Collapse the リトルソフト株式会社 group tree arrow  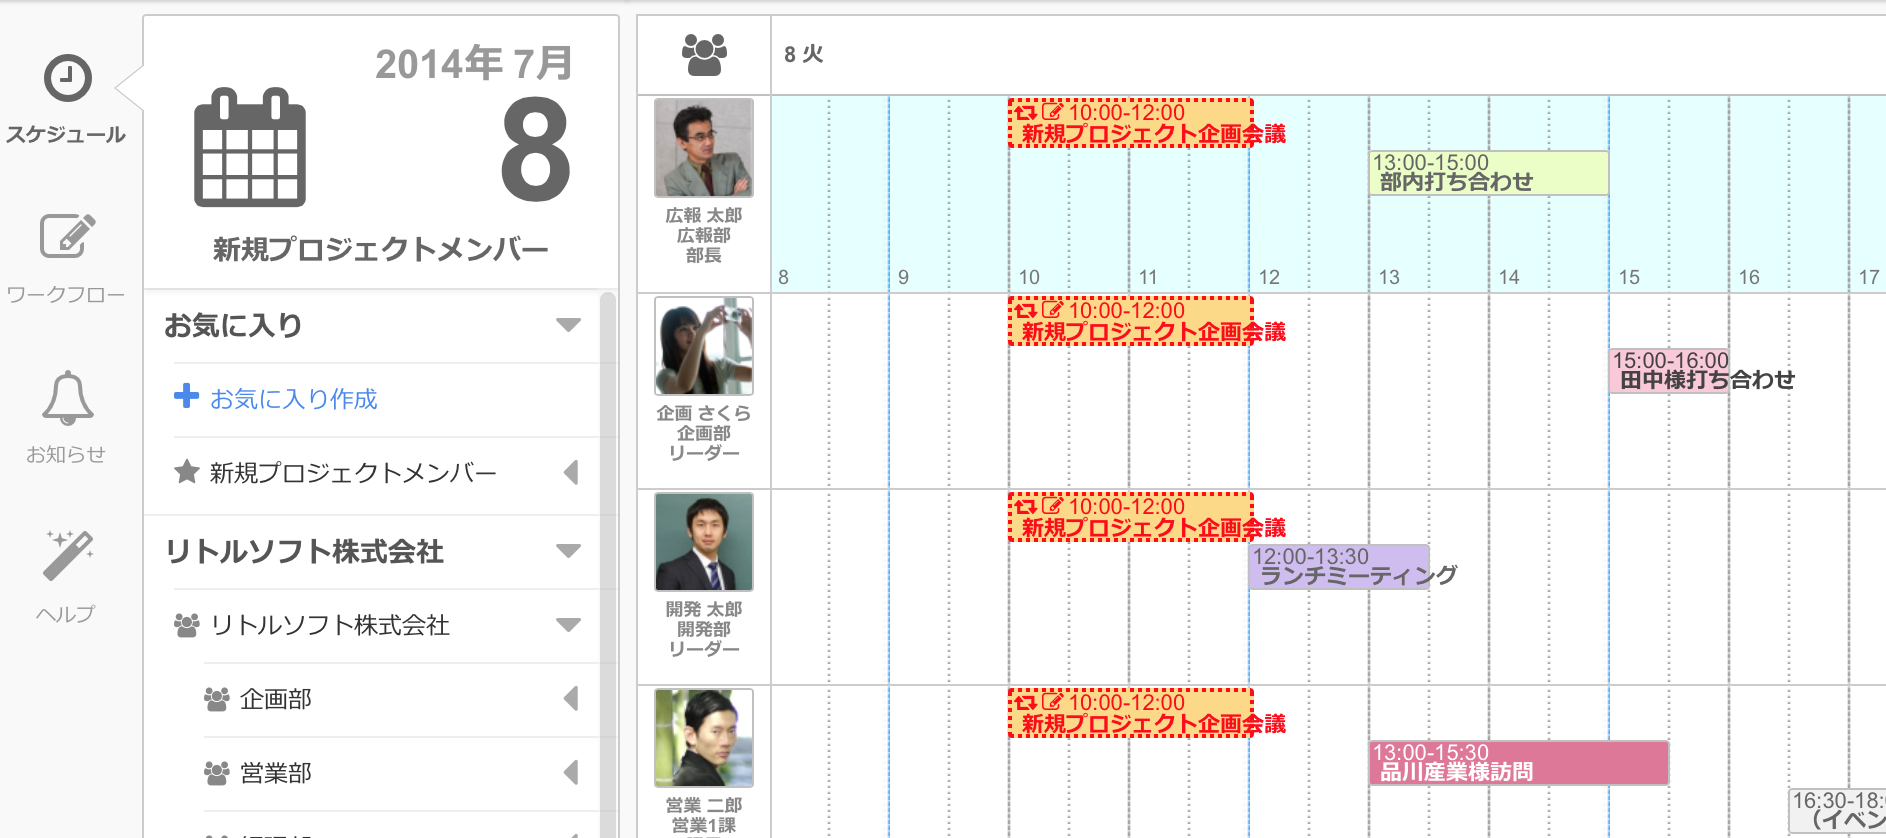click(568, 625)
